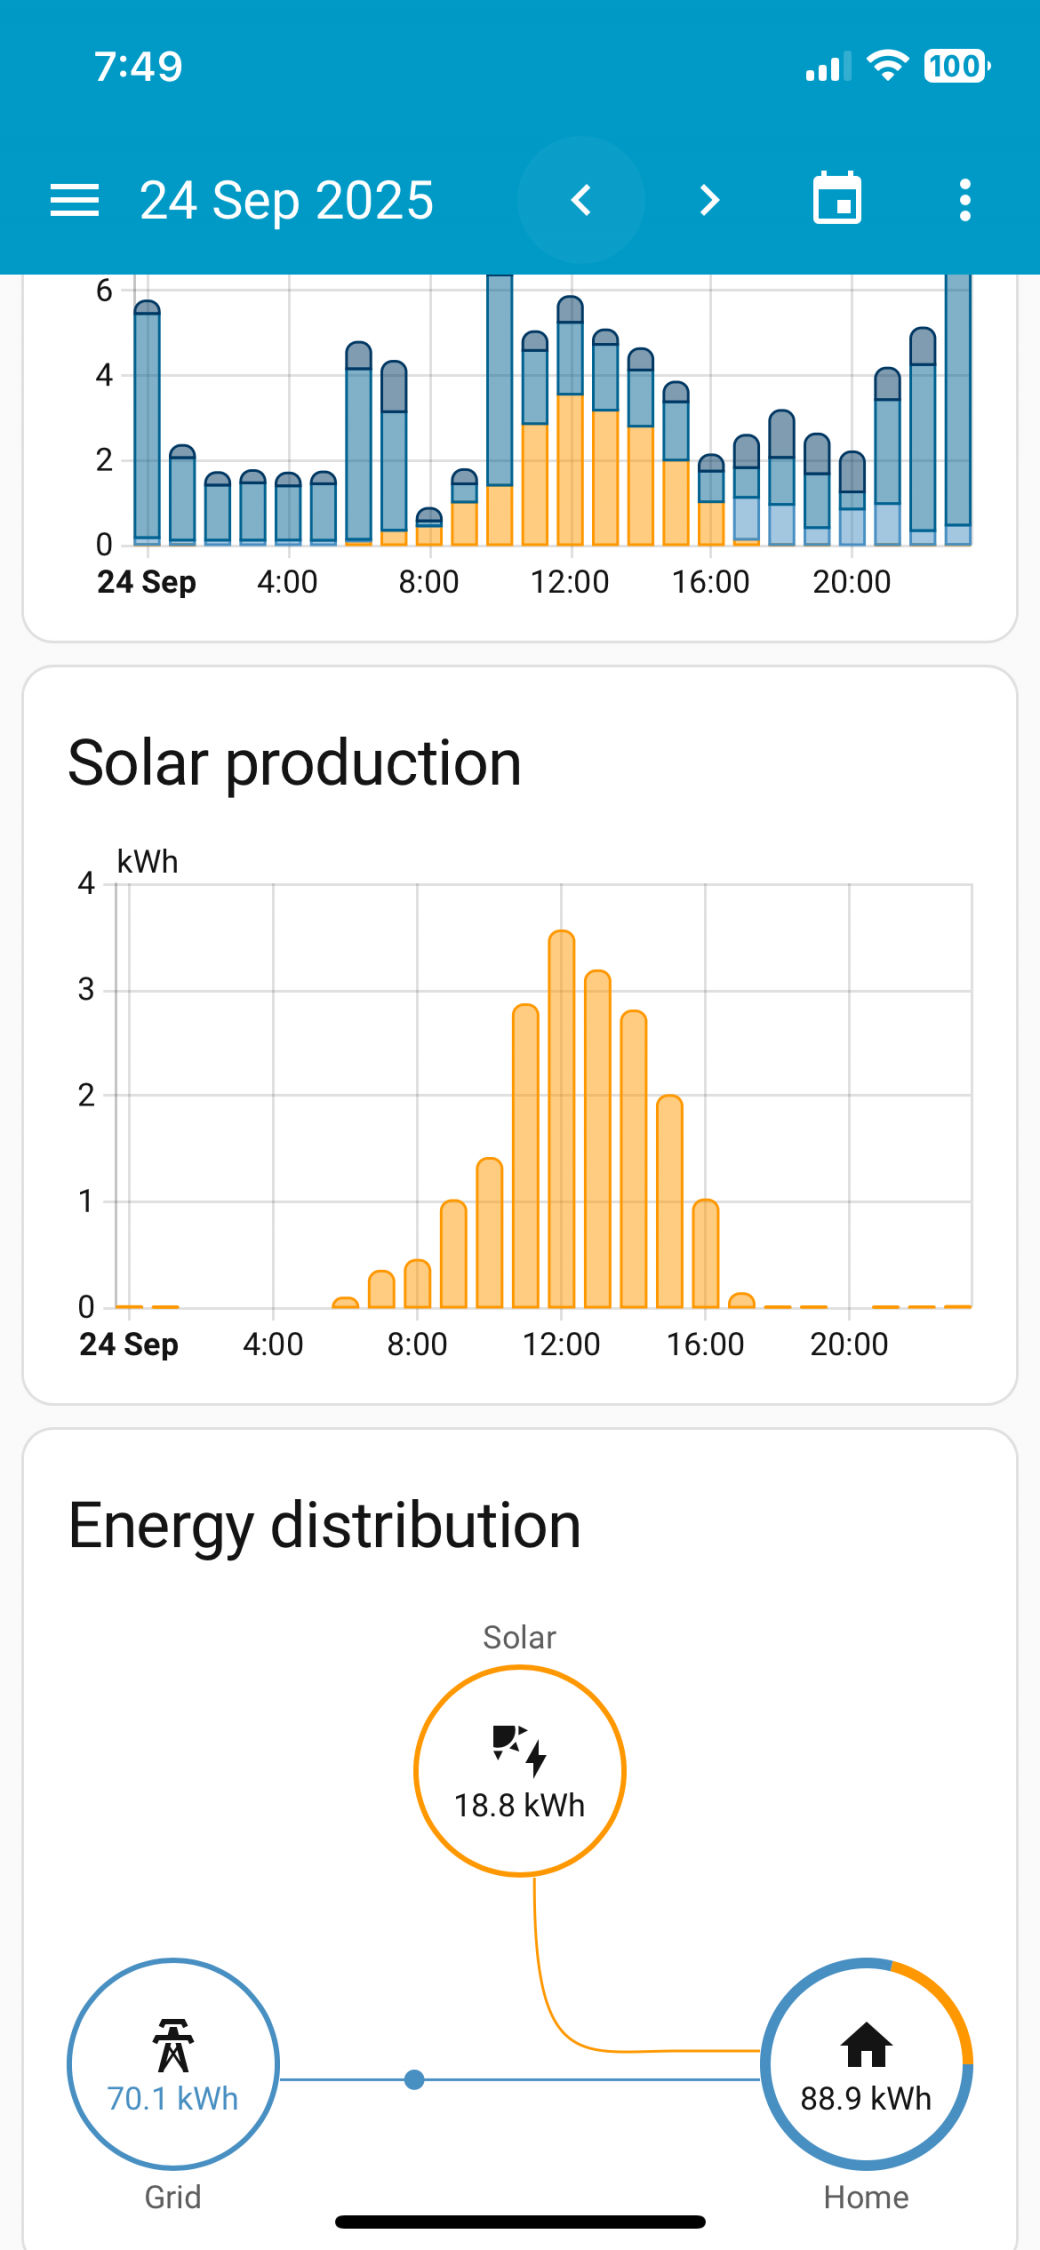Tap the Solar 18.8 kWh circle

point(519,1770)
